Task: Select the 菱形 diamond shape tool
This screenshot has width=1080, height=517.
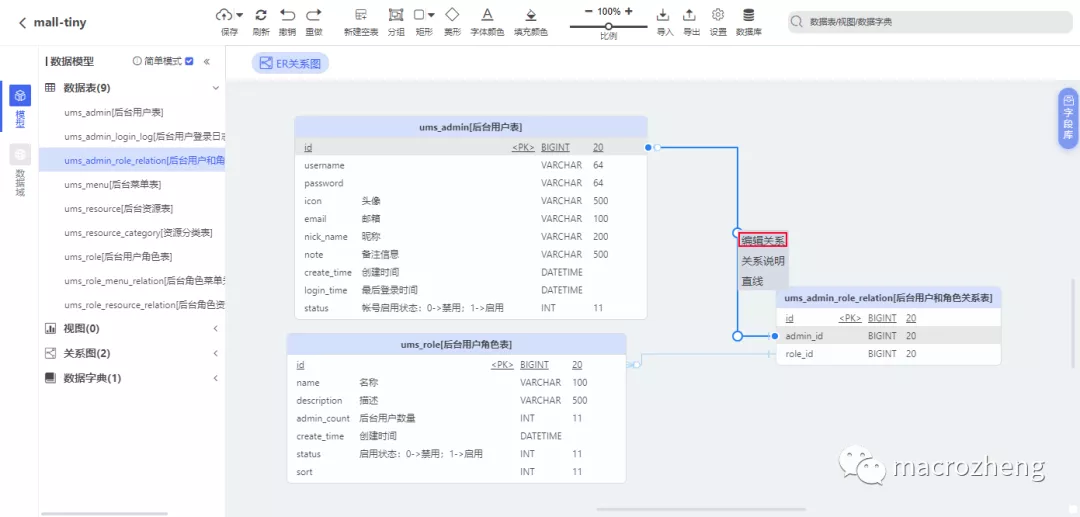Action: tap(452, 16)
